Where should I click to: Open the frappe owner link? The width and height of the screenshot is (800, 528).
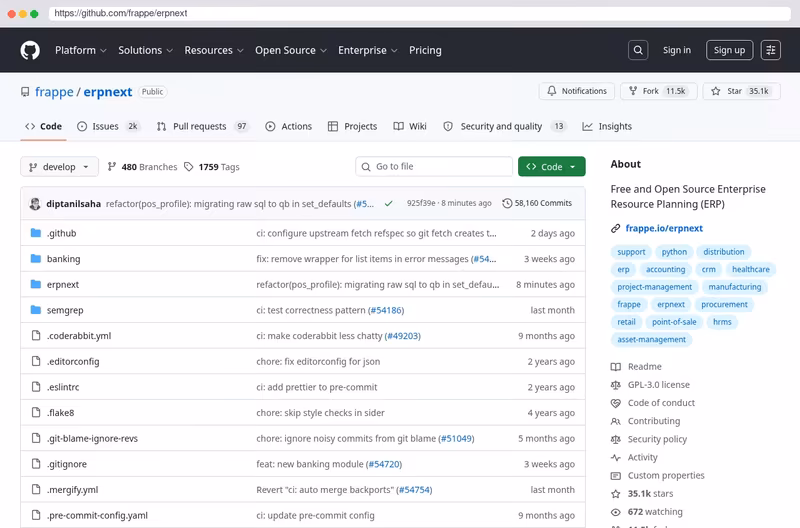[x=54, y=92]
